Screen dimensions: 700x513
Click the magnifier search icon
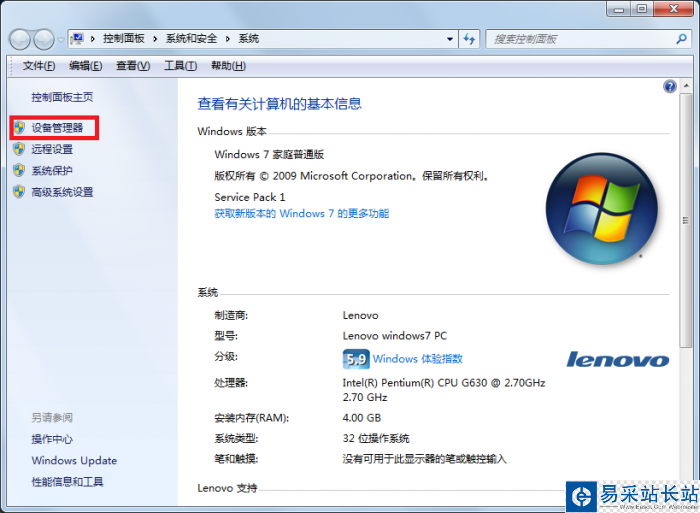681,39
